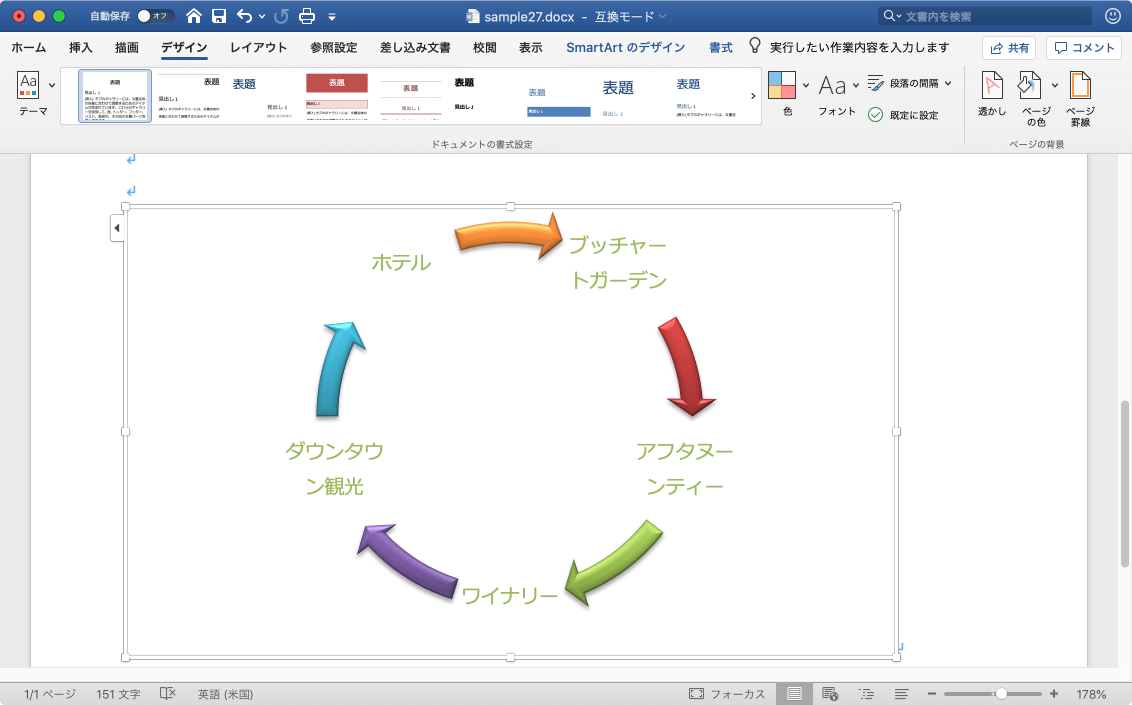Click the search document field
This screenshot has width=1132, height=705.
(x=985, y=16)
